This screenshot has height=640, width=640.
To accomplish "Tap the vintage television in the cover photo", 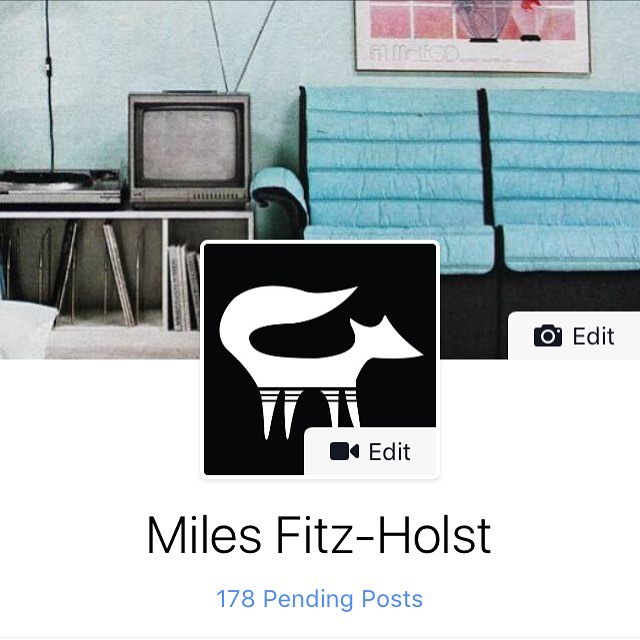I will click(189, 149).
